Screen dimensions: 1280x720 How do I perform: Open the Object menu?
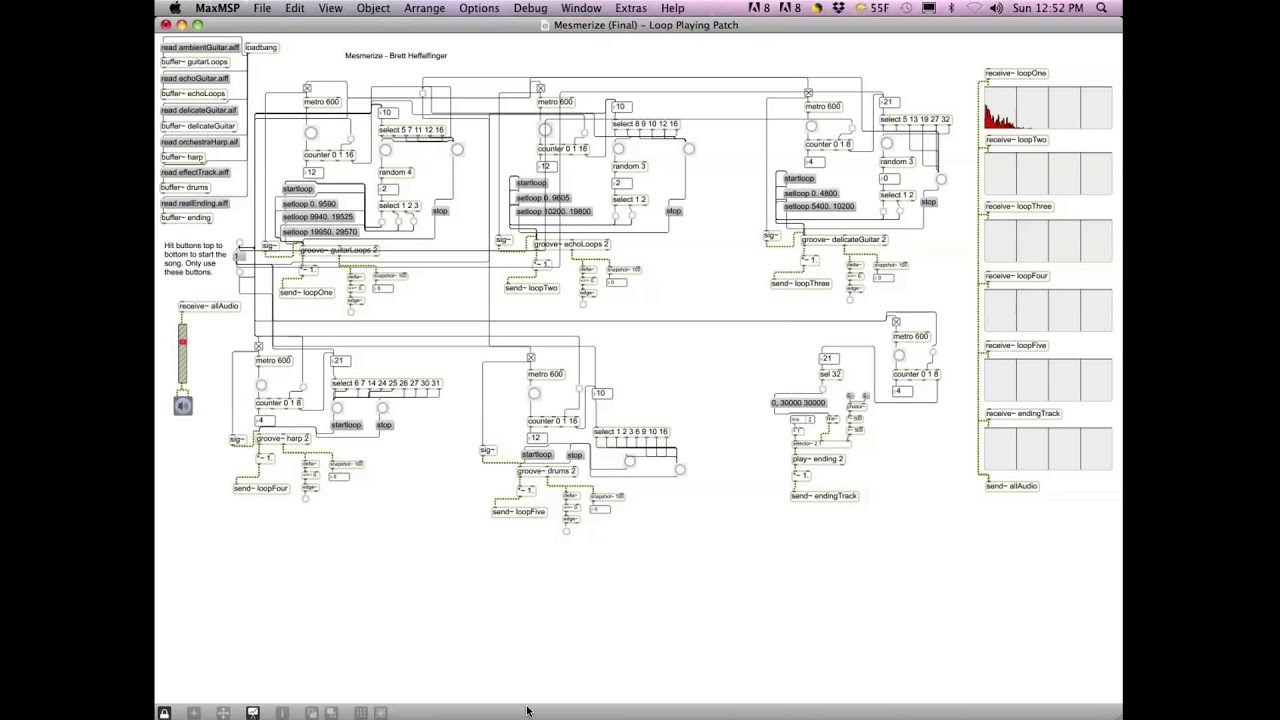pos(373,8)
